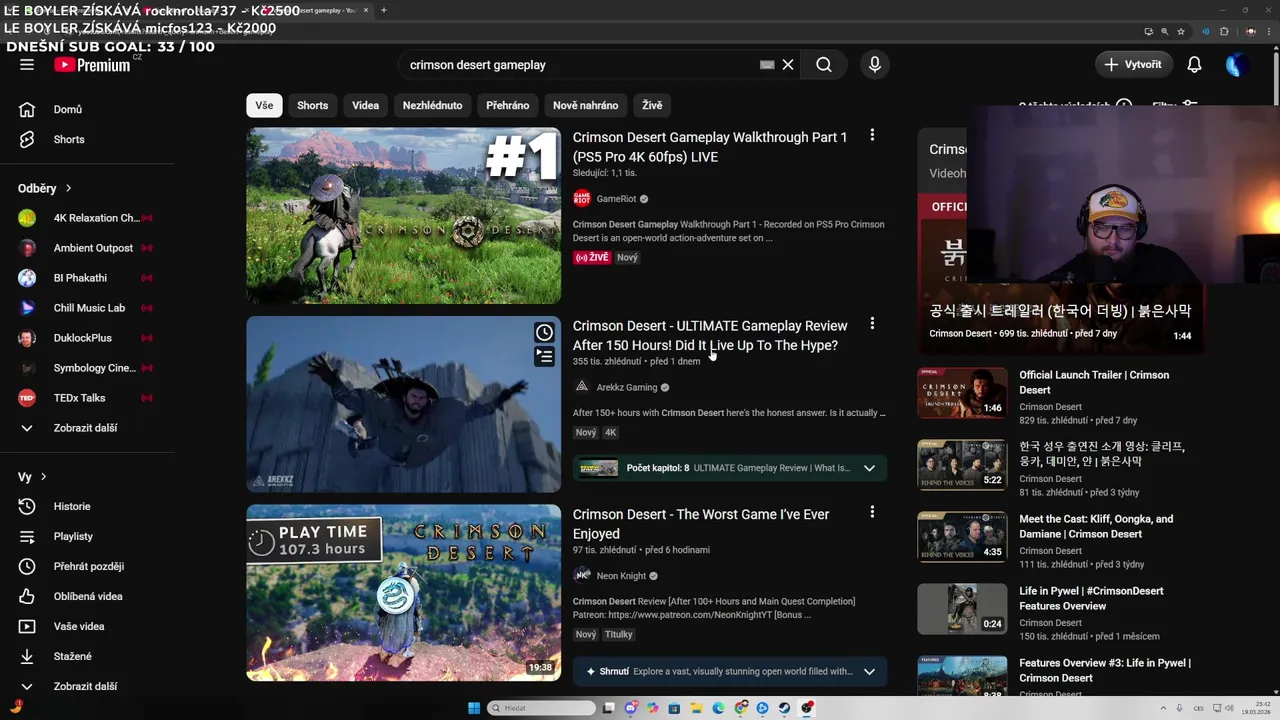Open more options for Arekkz Gaming video
The image size is (1280, 720).
click(872, 323)
